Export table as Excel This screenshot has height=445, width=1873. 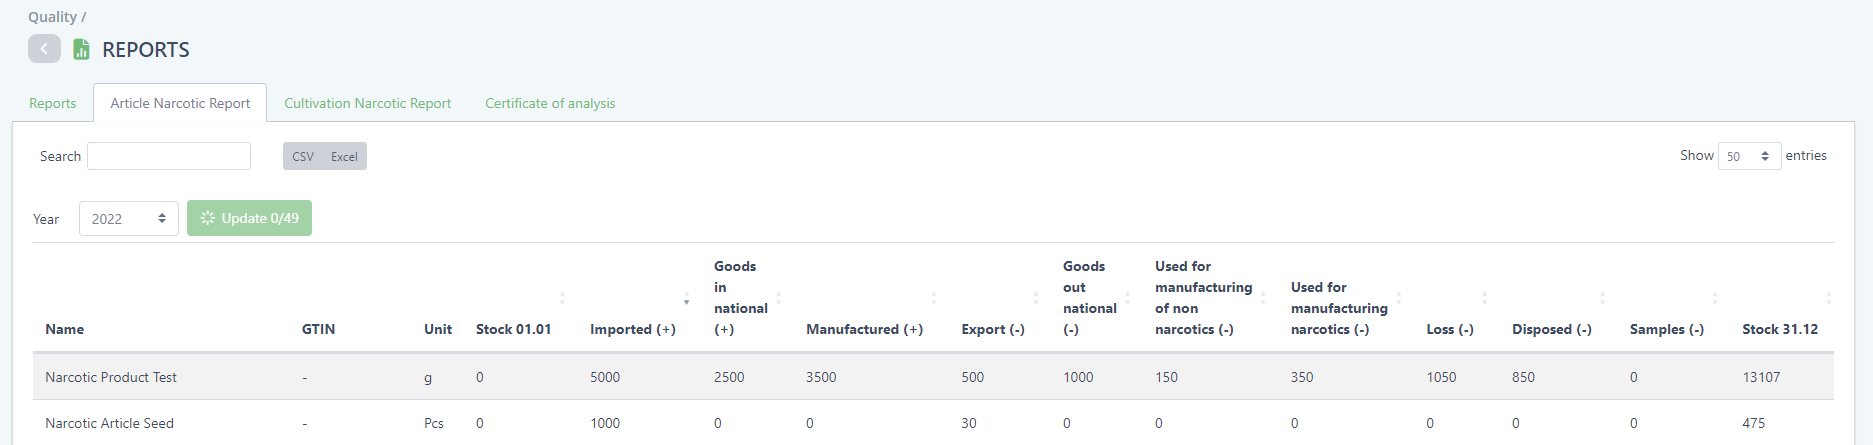344,156
